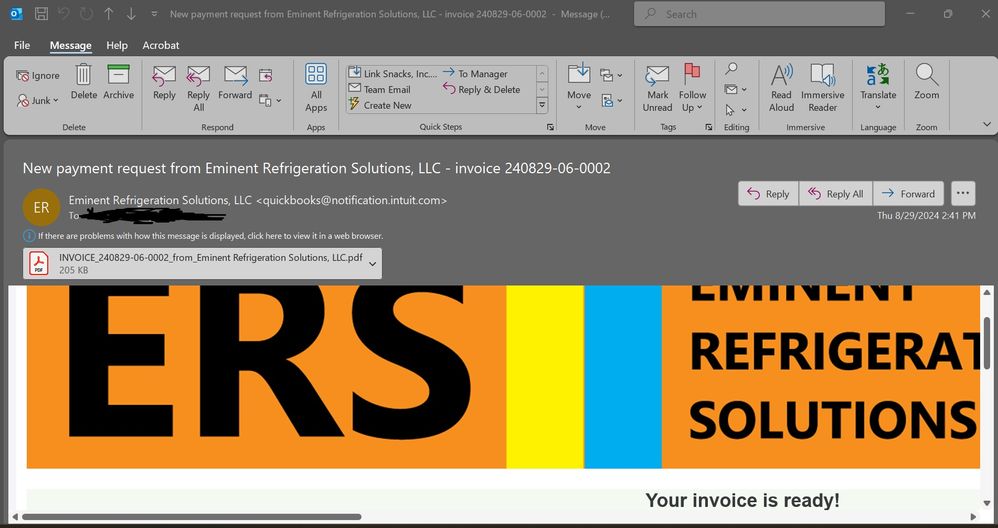Delete the message with trash icon
Image resolution: width=998 pixels, height=528 pixels.
[x=83, y=83]
